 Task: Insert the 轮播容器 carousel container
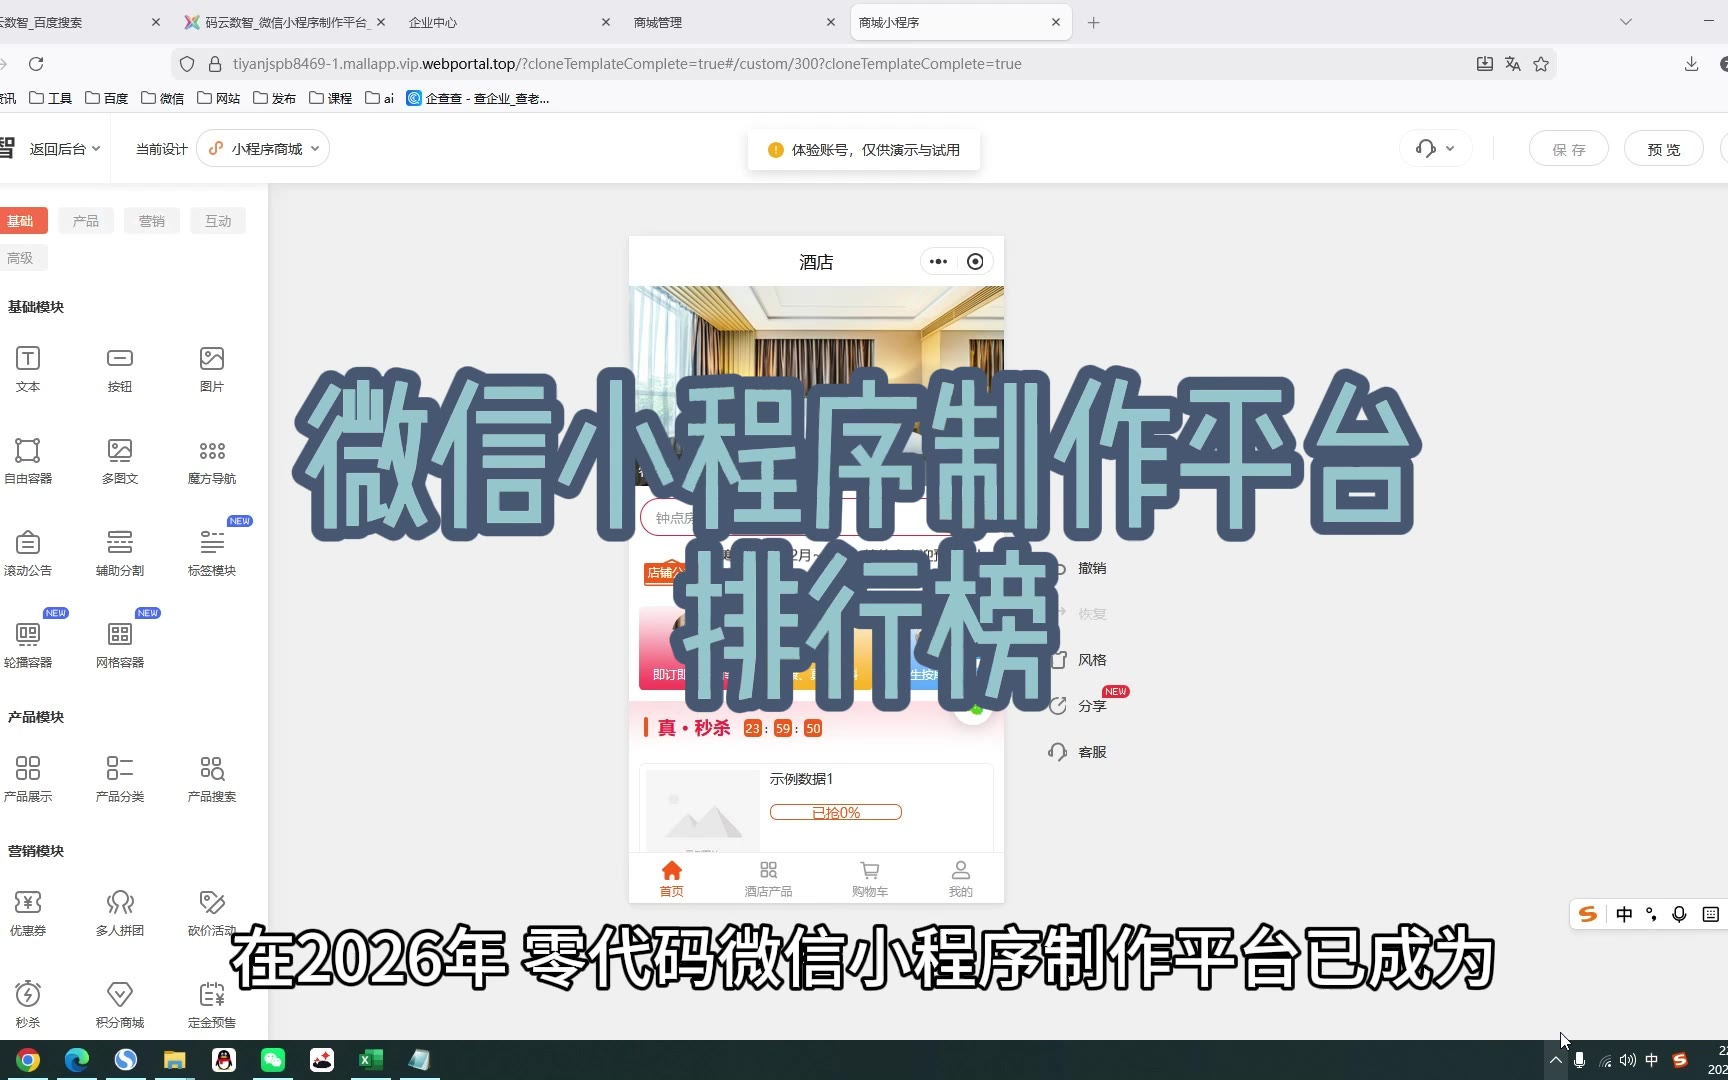28,645
